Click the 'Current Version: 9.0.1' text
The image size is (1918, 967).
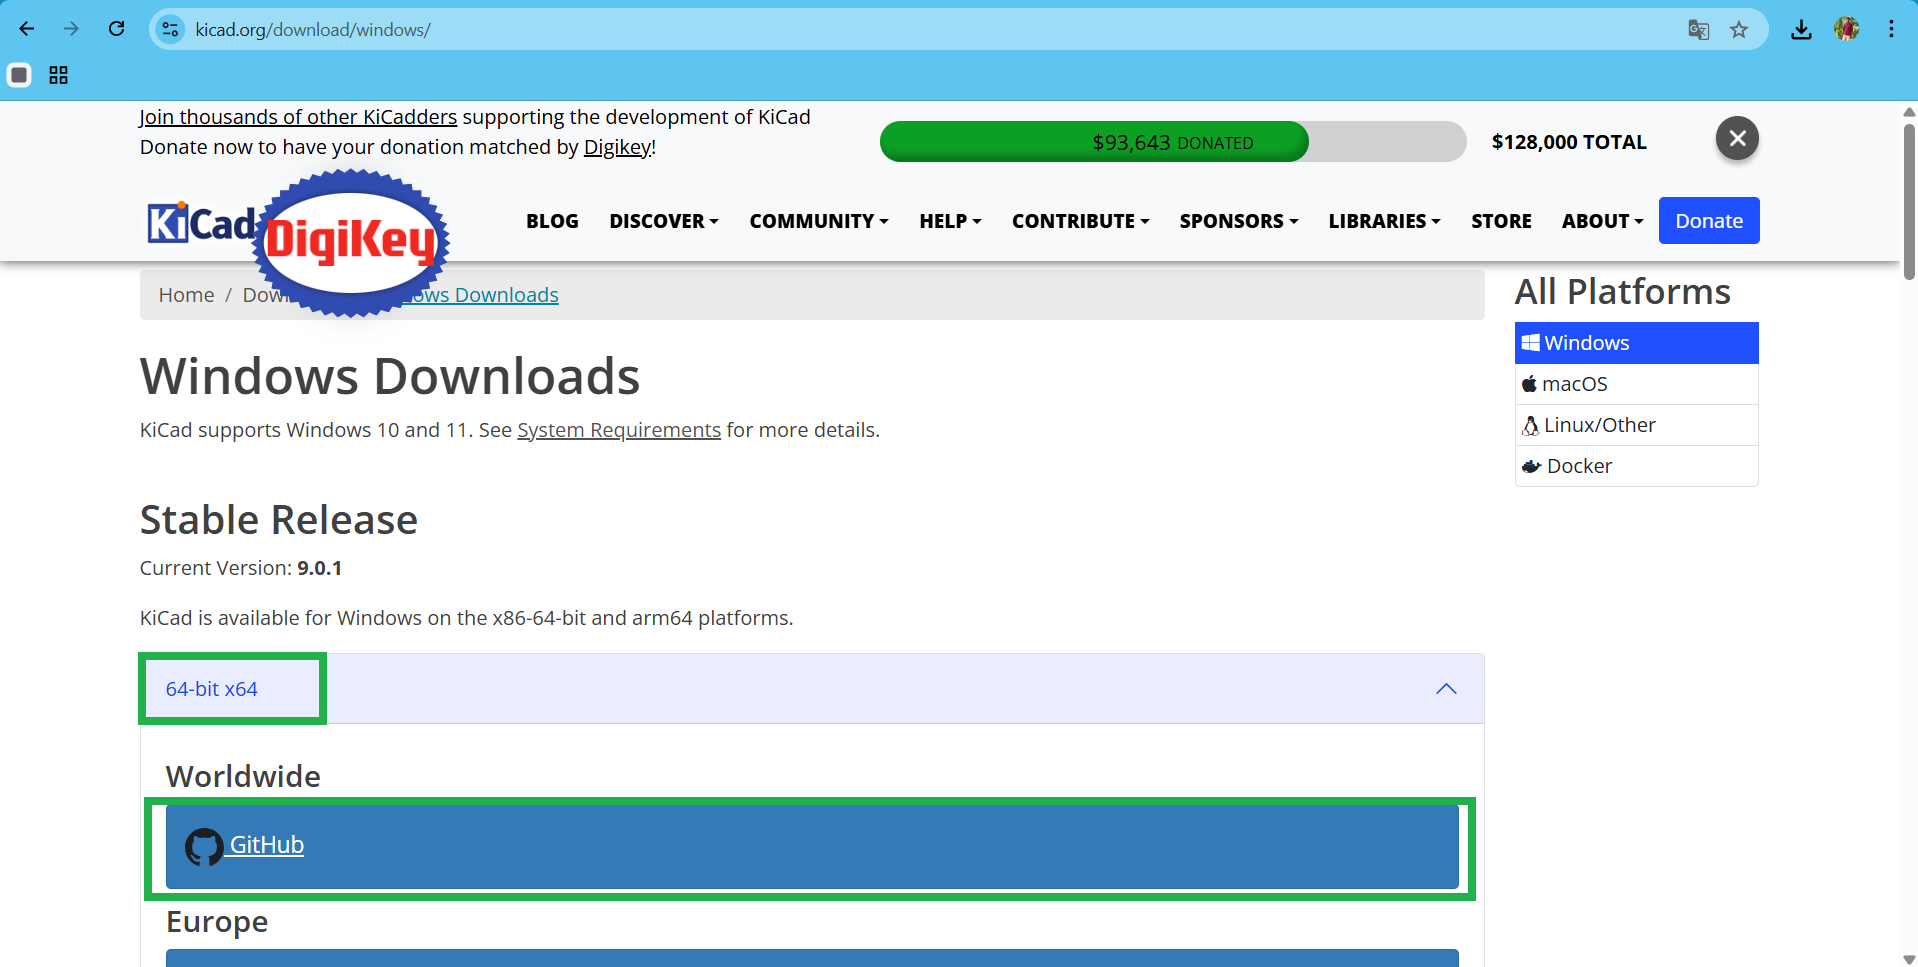pos(241,568)
